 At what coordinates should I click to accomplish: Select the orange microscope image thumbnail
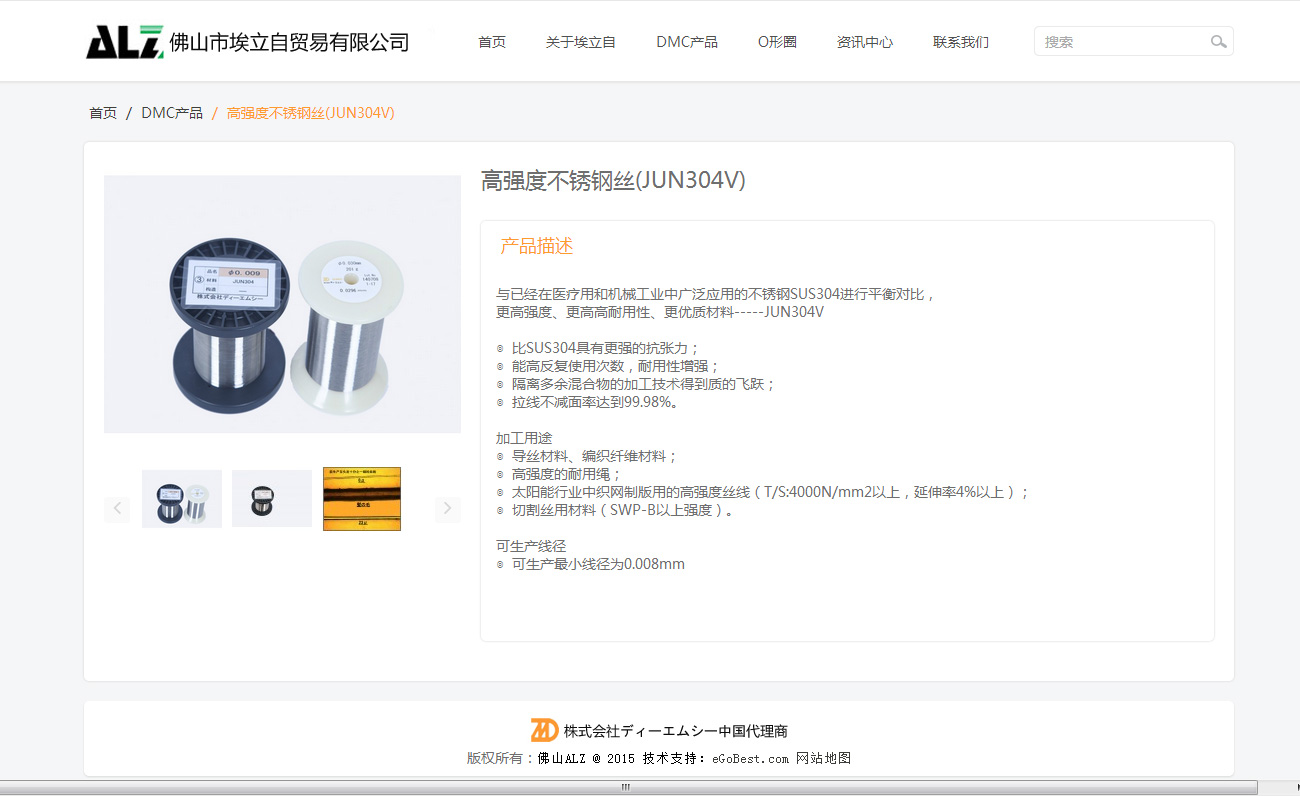(362, 499)
